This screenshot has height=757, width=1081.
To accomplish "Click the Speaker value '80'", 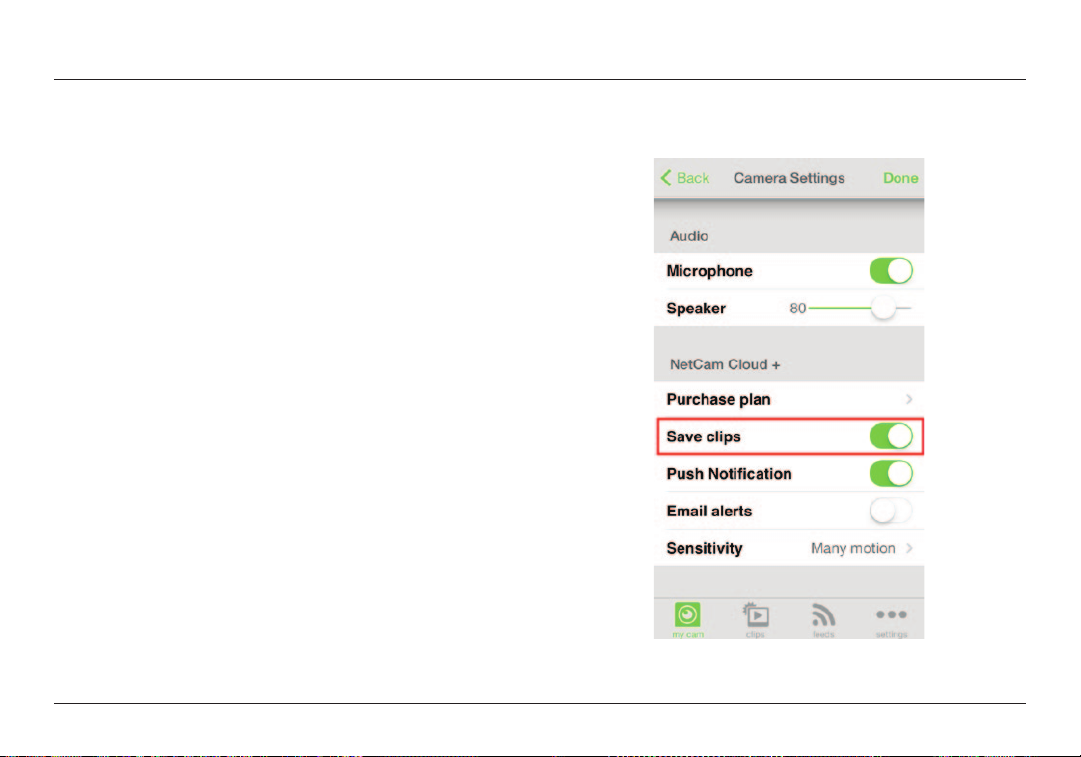I will [798, 308].
